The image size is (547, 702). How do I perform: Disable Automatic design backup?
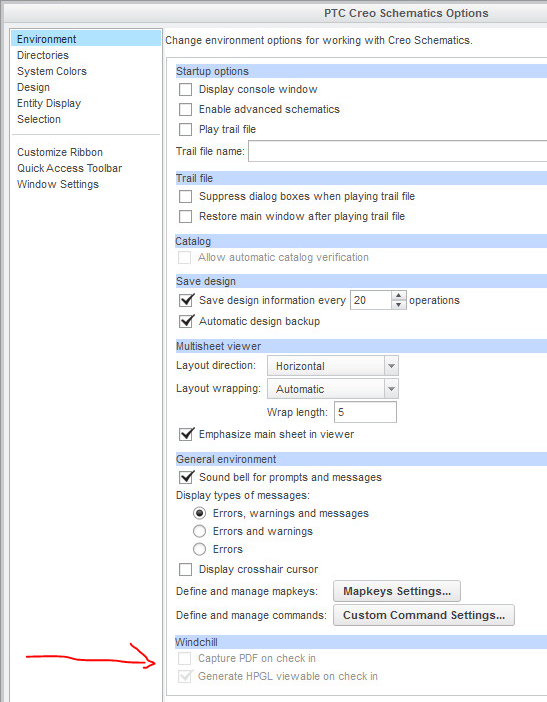click(186, 321)
